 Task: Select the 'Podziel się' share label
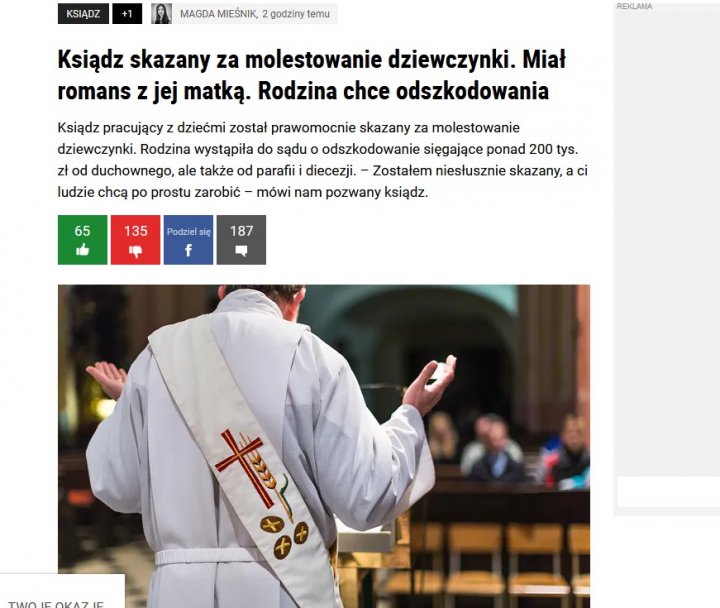188,231
